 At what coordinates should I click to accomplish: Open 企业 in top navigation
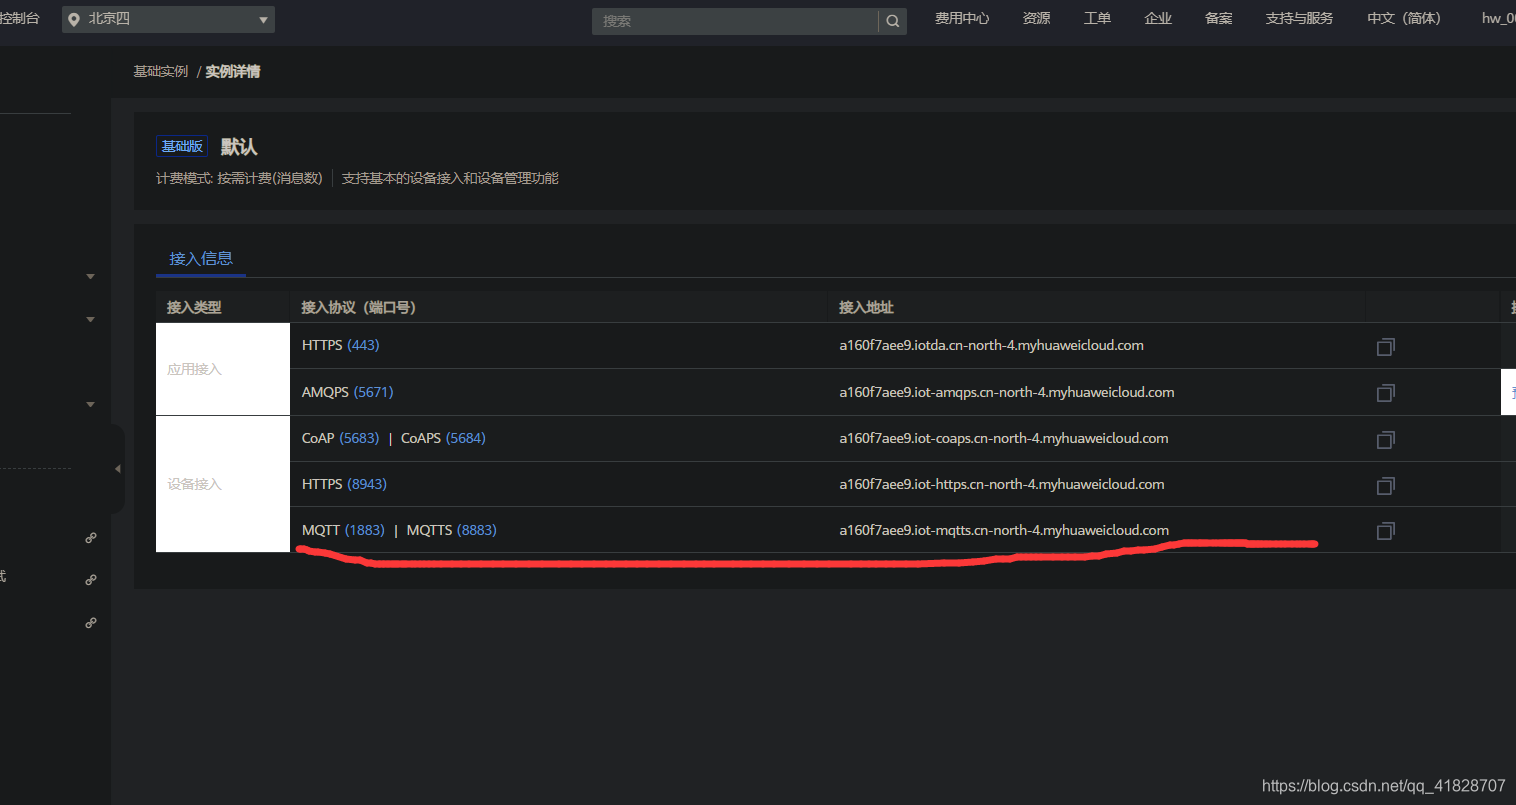(x=1158, y=19)
